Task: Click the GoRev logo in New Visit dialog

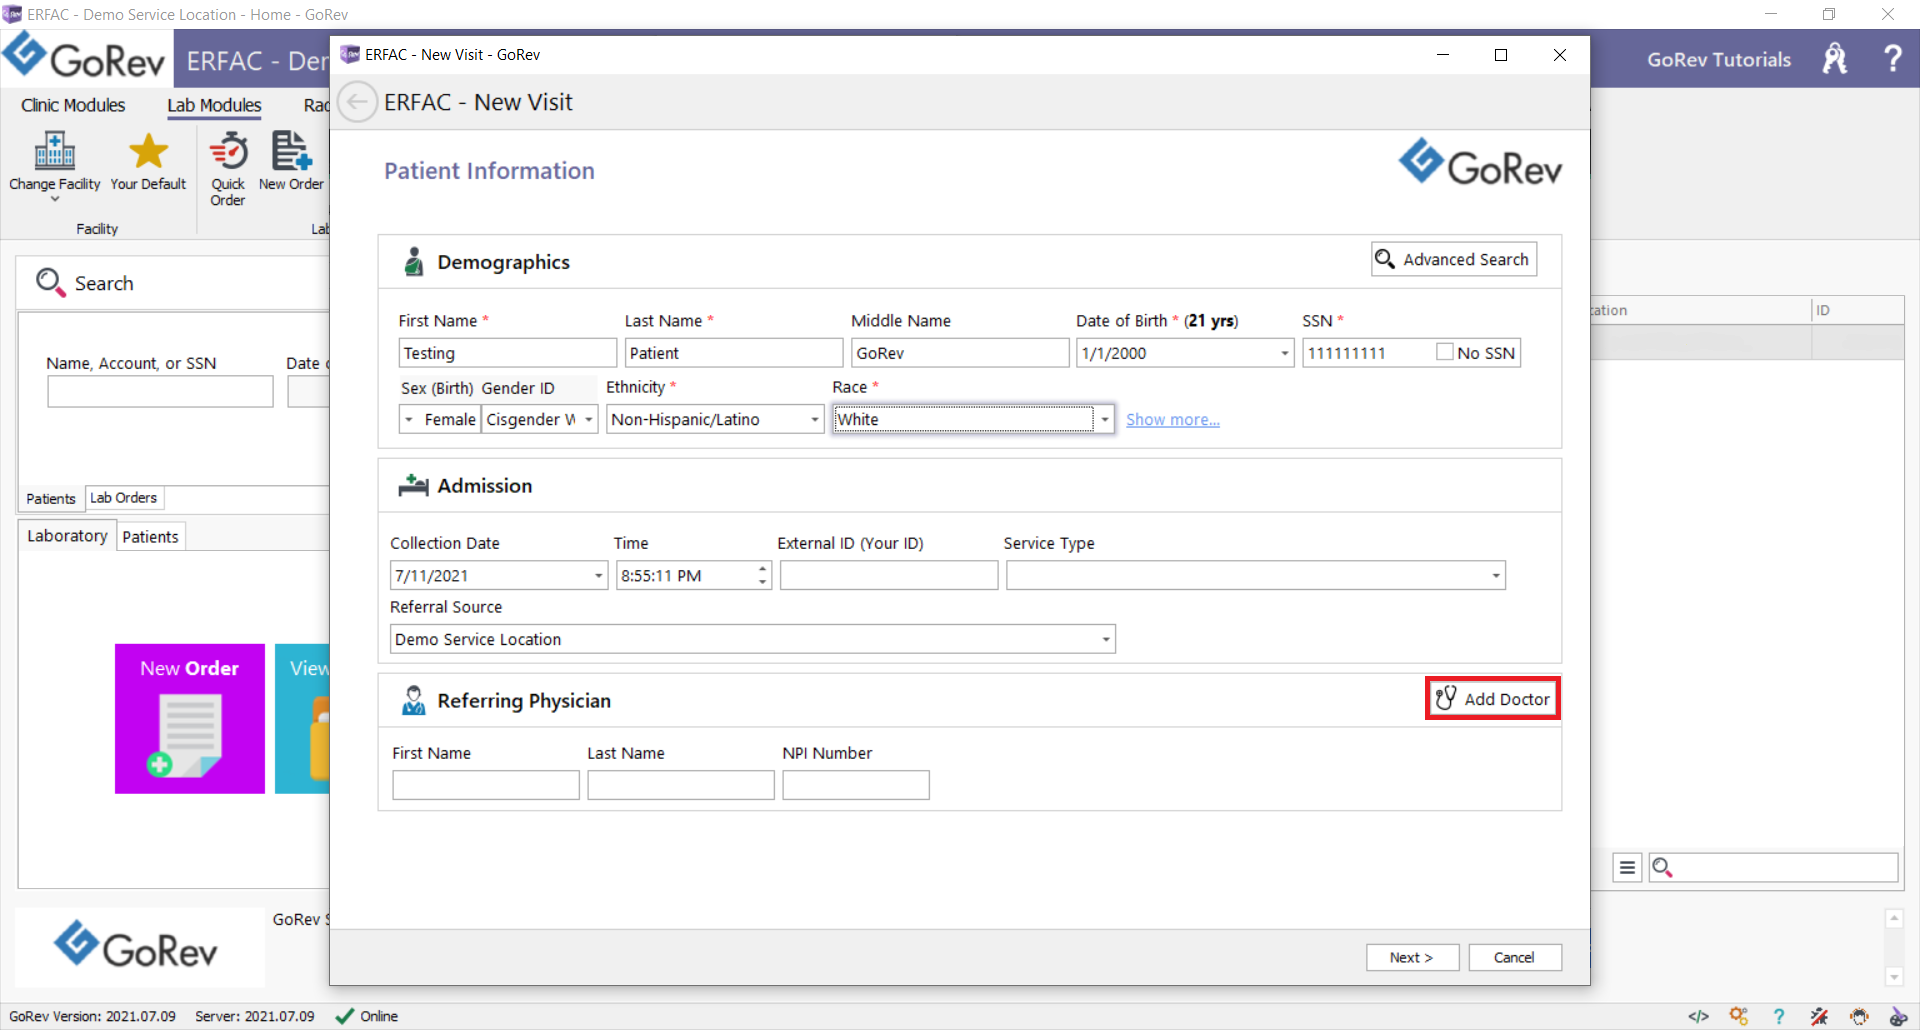Action: (1479, 163)
